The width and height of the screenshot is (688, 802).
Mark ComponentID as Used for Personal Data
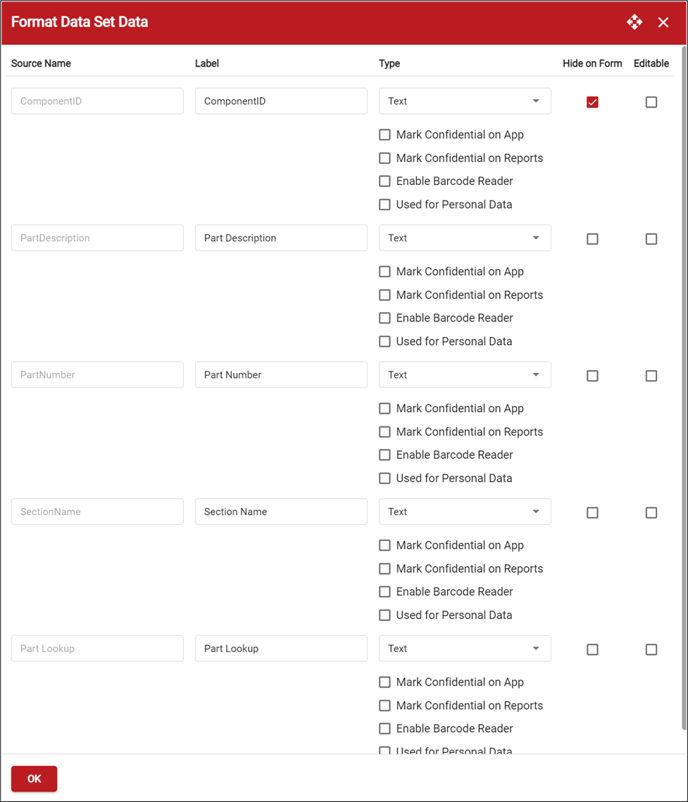pos(385,205)
